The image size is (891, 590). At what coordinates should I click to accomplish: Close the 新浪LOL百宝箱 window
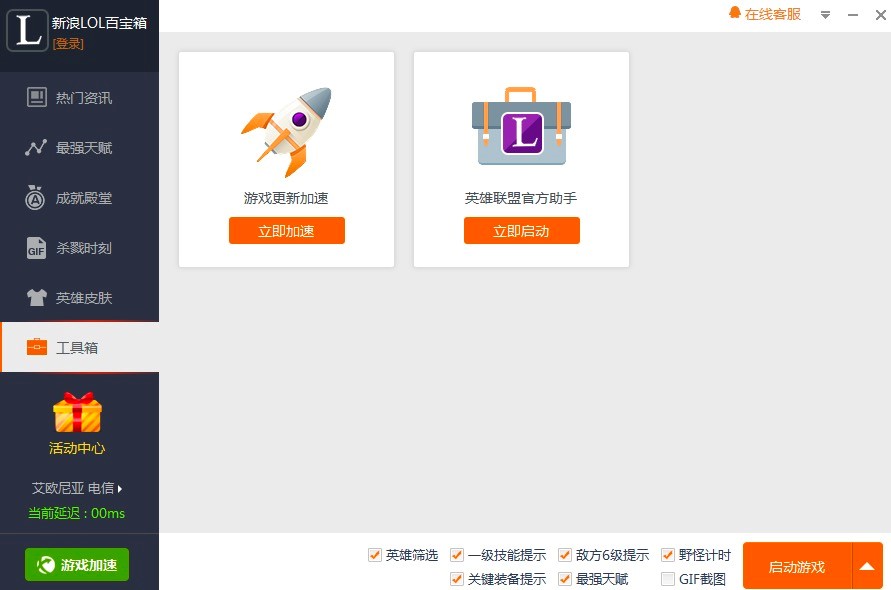880,15
